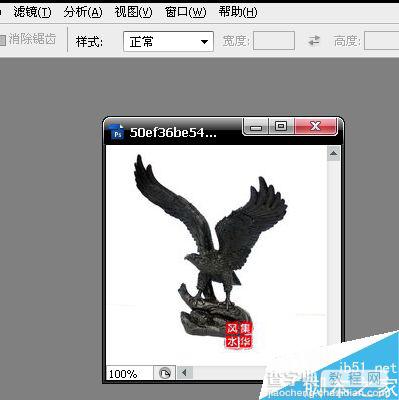The image size is (399, 400).
Task: Open the 分析(A) menu
Action: [83, 12]
